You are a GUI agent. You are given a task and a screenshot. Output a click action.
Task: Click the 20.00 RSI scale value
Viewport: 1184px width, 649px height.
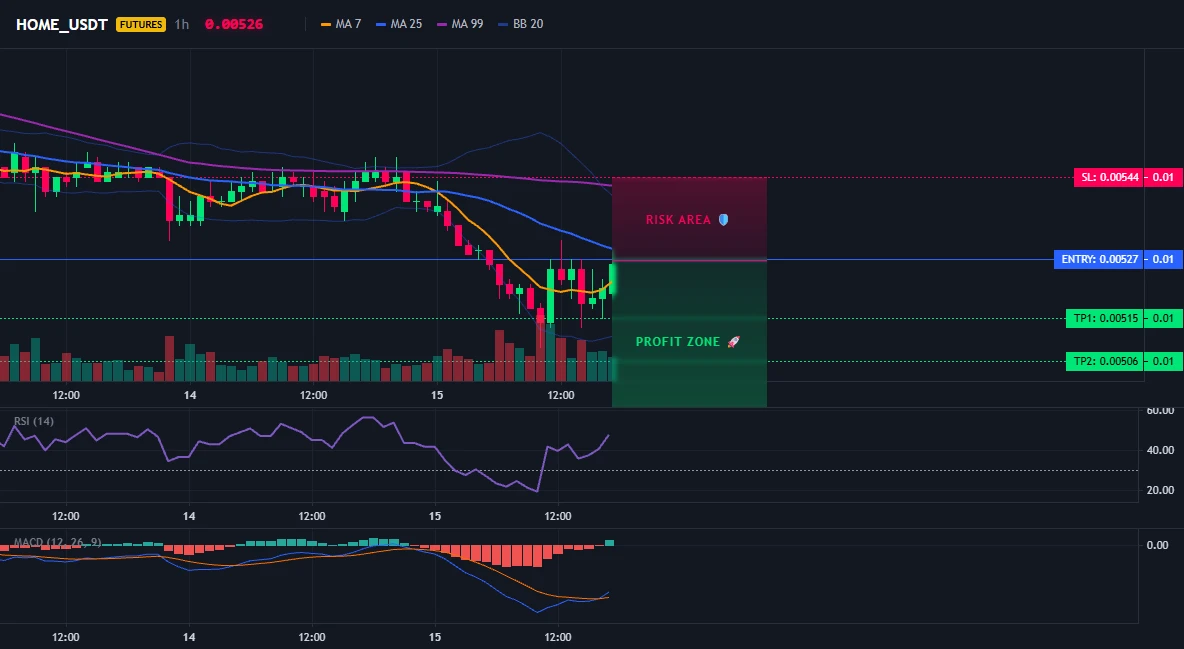pos(1160,490)
